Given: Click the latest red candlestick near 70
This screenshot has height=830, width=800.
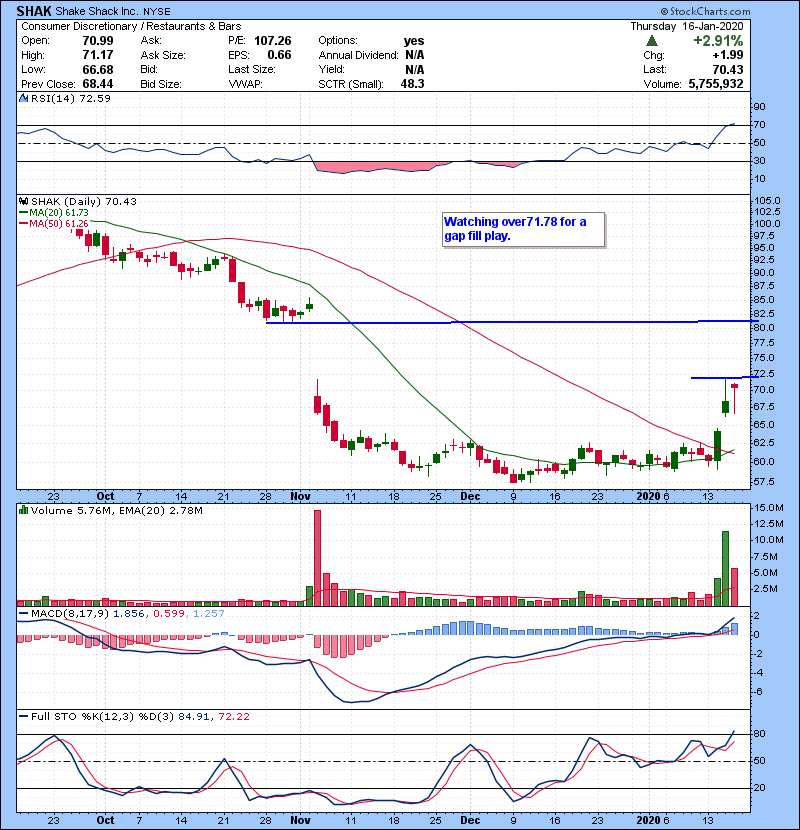Looking at the screenshot, I should [x=734, y=398].
